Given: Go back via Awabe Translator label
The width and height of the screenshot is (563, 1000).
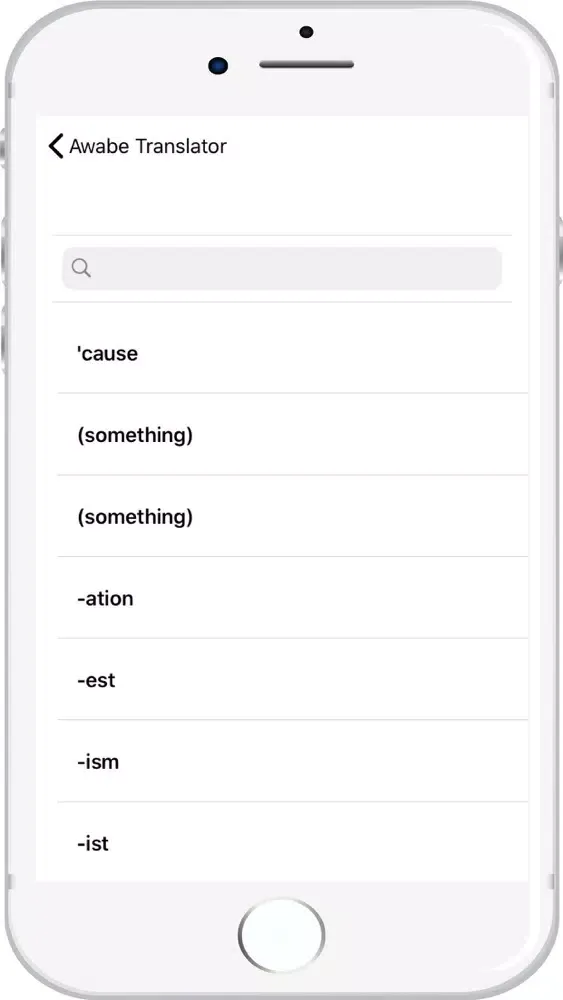Looking at the screenshot, I should 148,146.
